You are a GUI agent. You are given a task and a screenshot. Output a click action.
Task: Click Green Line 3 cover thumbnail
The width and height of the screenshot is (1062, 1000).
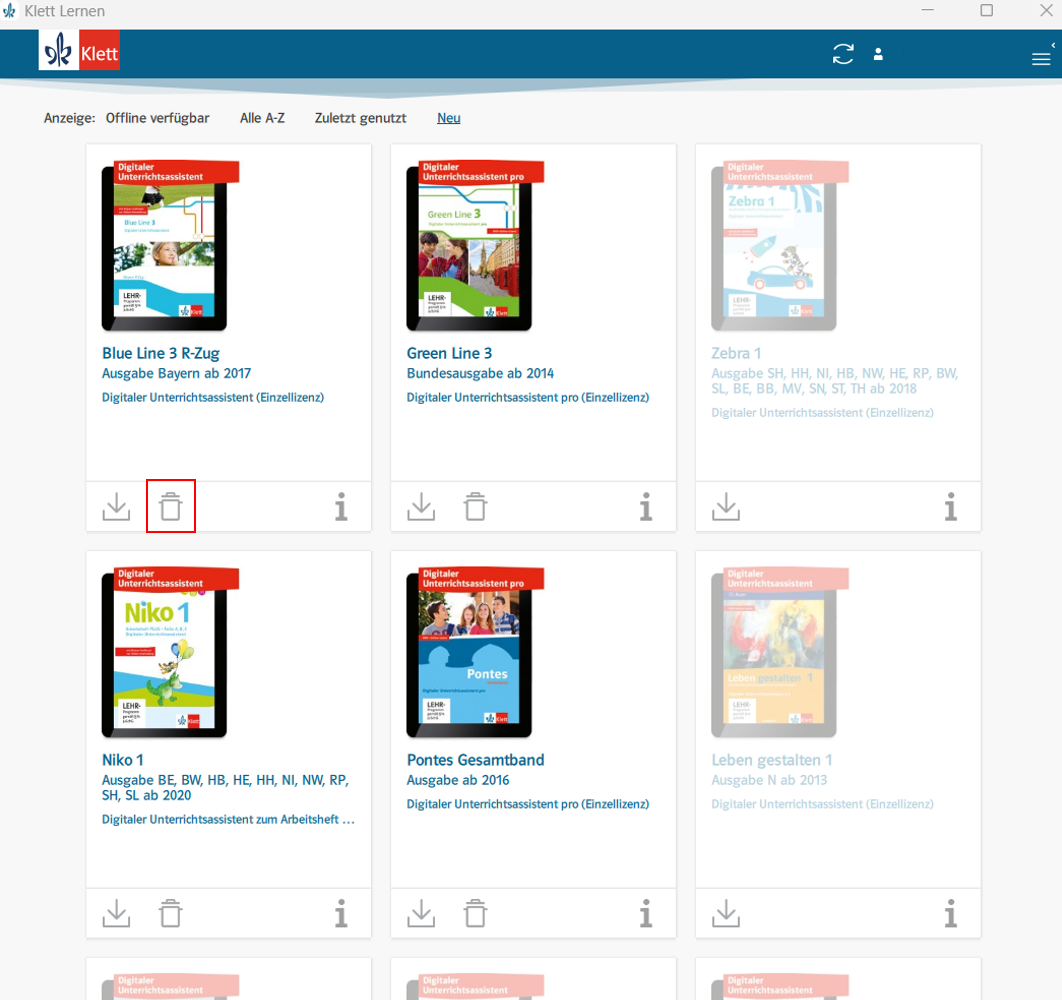tap(474, 246)
